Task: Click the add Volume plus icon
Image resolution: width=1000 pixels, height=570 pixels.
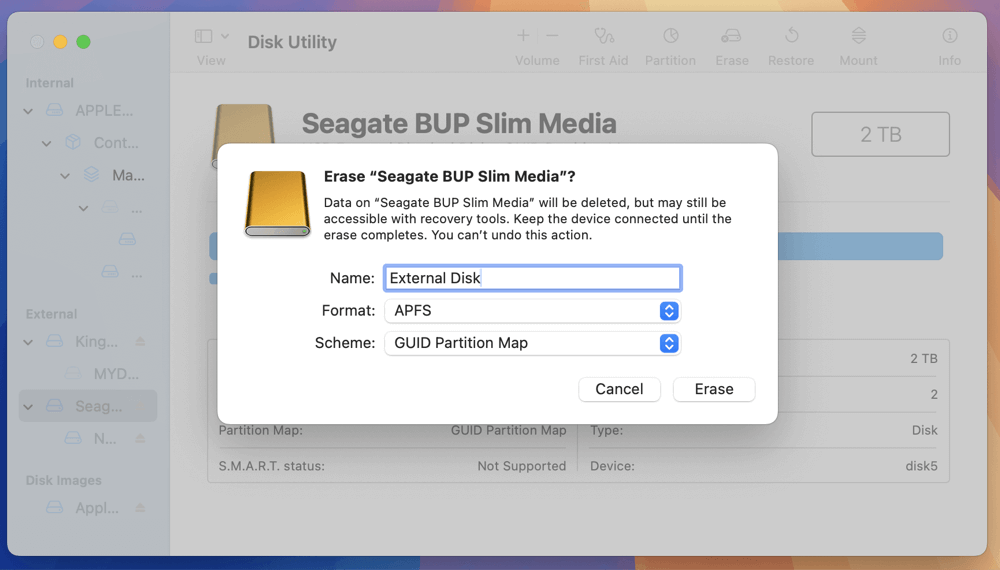Action: pos(523,36)
